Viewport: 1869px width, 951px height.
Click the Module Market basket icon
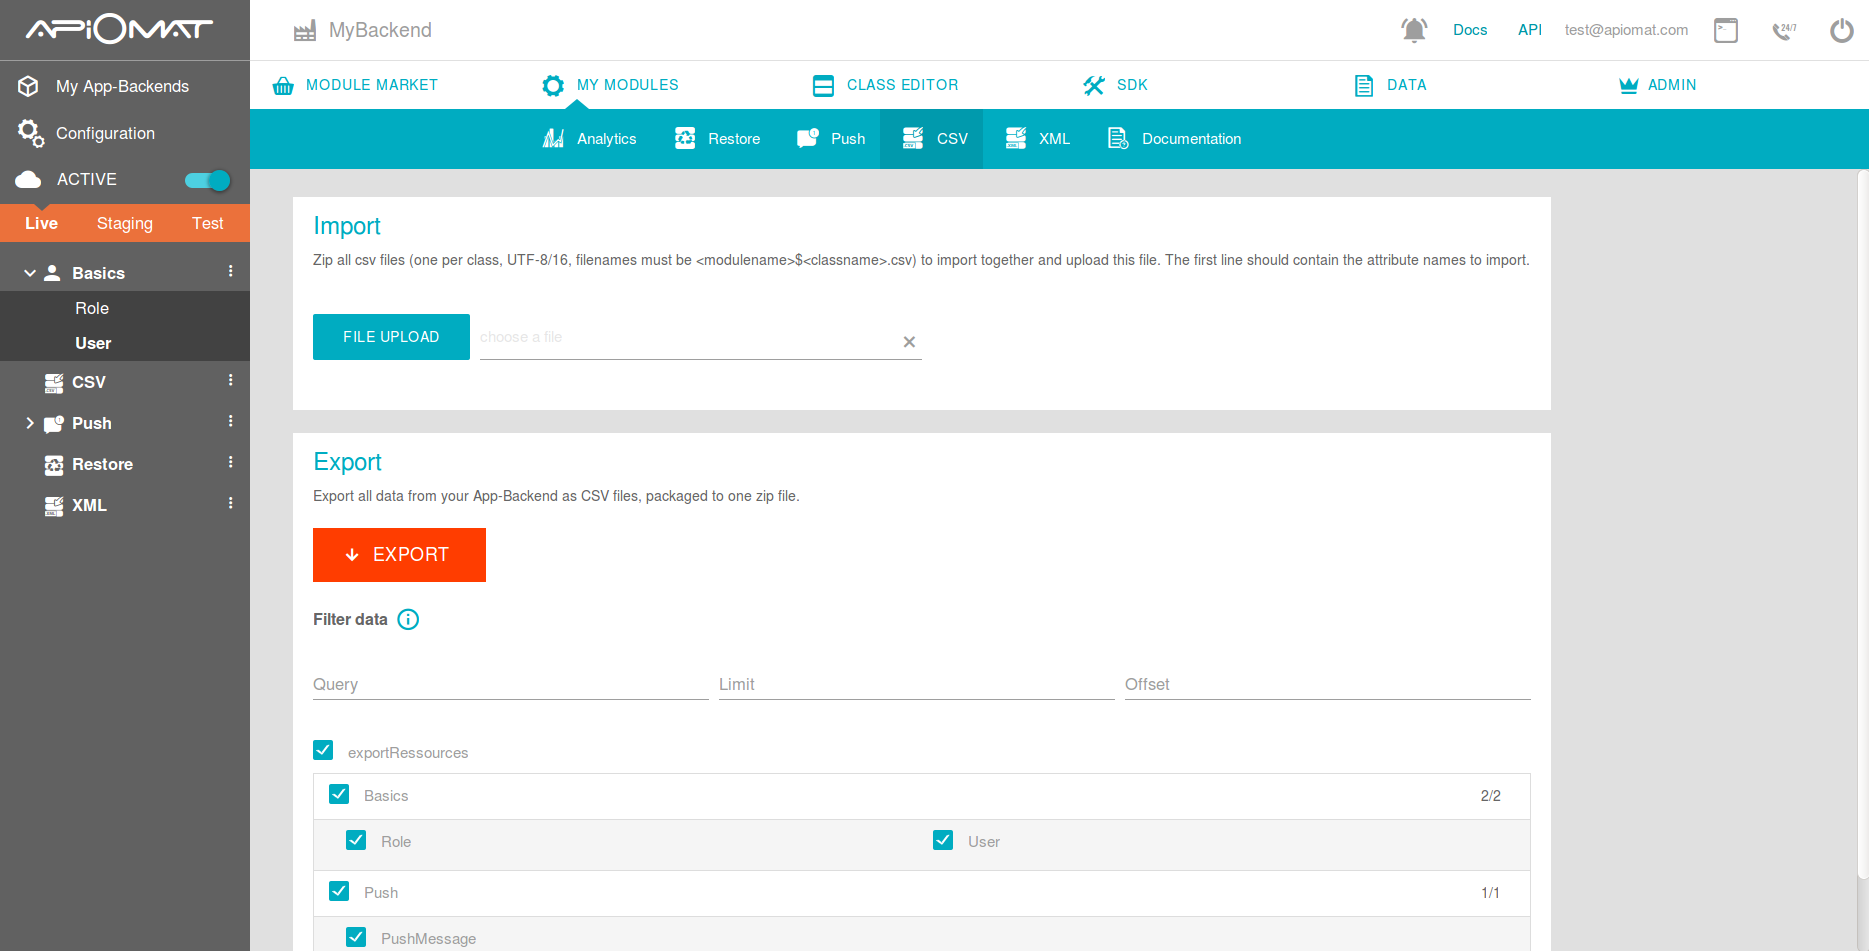[x=283, y=86]
